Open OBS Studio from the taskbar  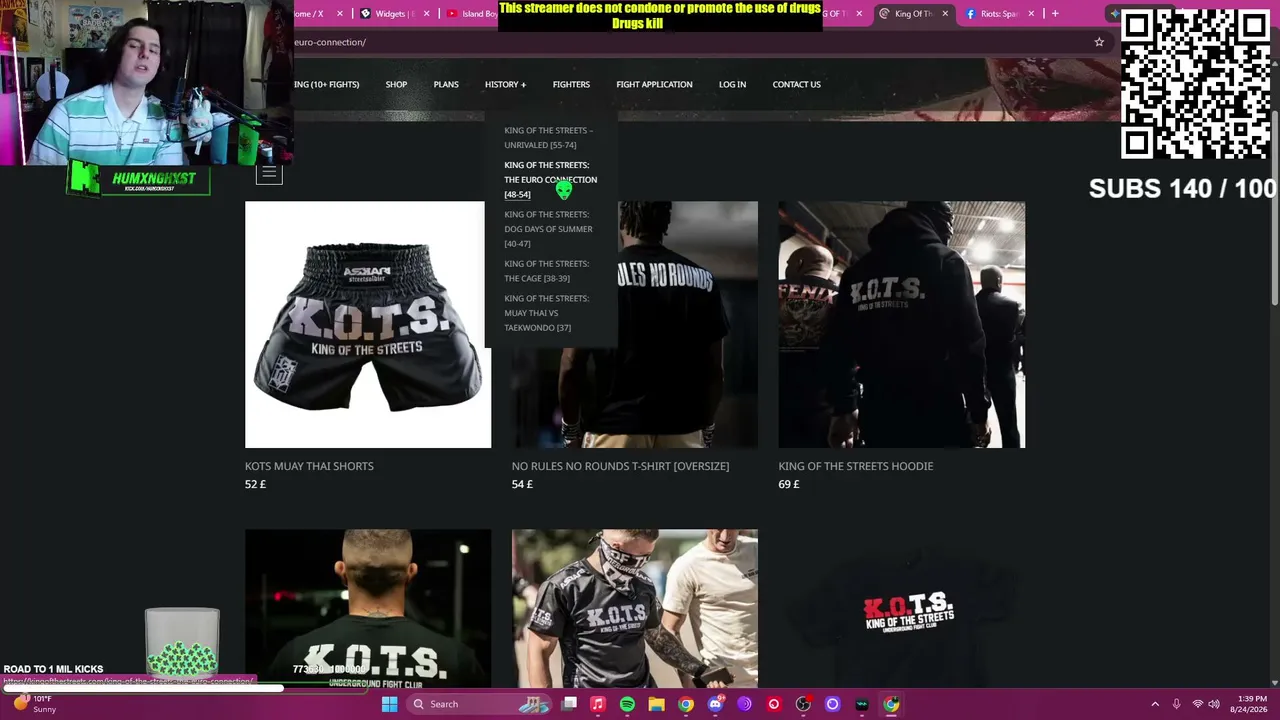pyautogui.click(x=803, y=704)
